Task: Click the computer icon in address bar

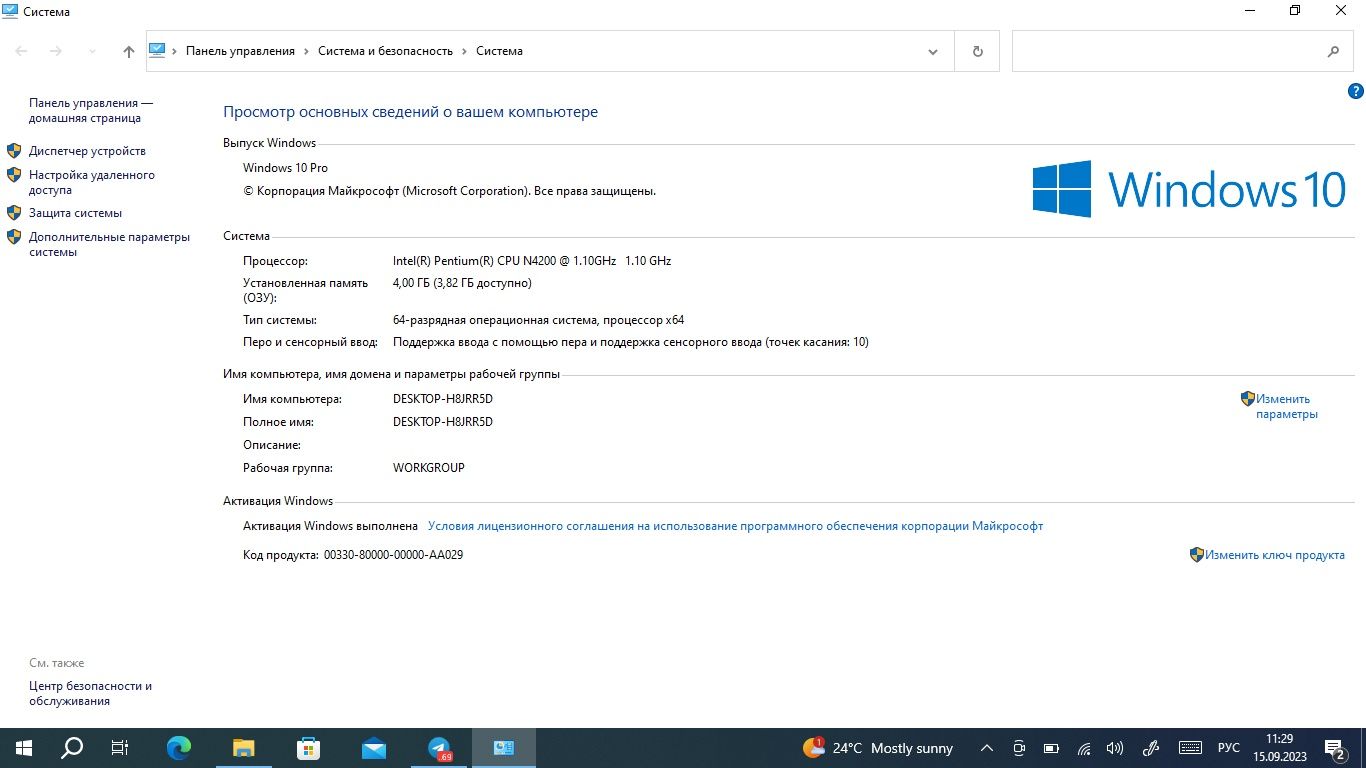Action: point(157,50)
